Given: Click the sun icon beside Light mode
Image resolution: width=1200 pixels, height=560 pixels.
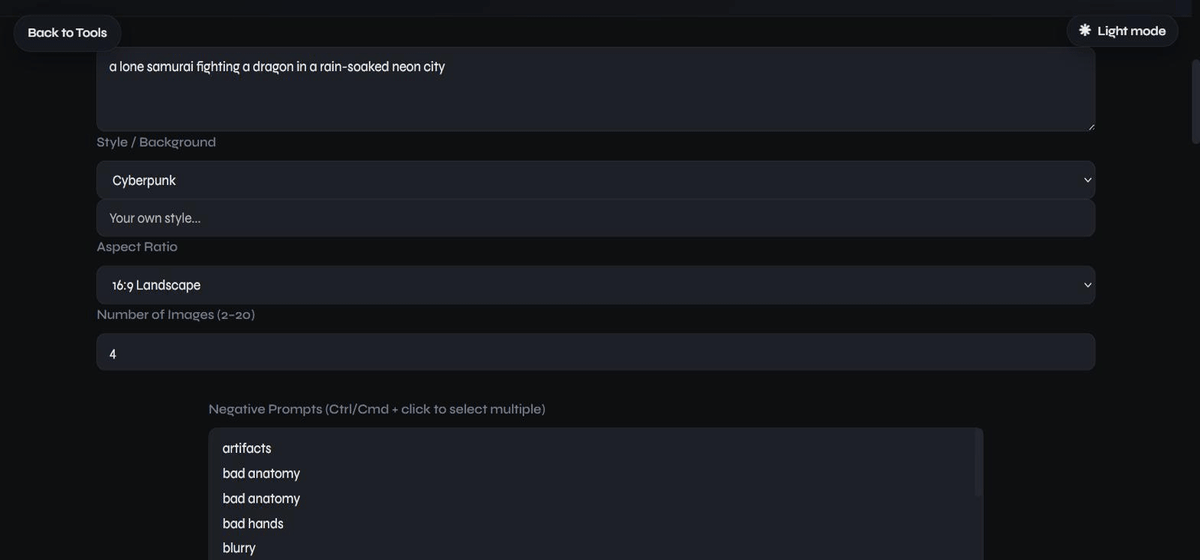Looking at the screenshot, I should coord(1085,30).
